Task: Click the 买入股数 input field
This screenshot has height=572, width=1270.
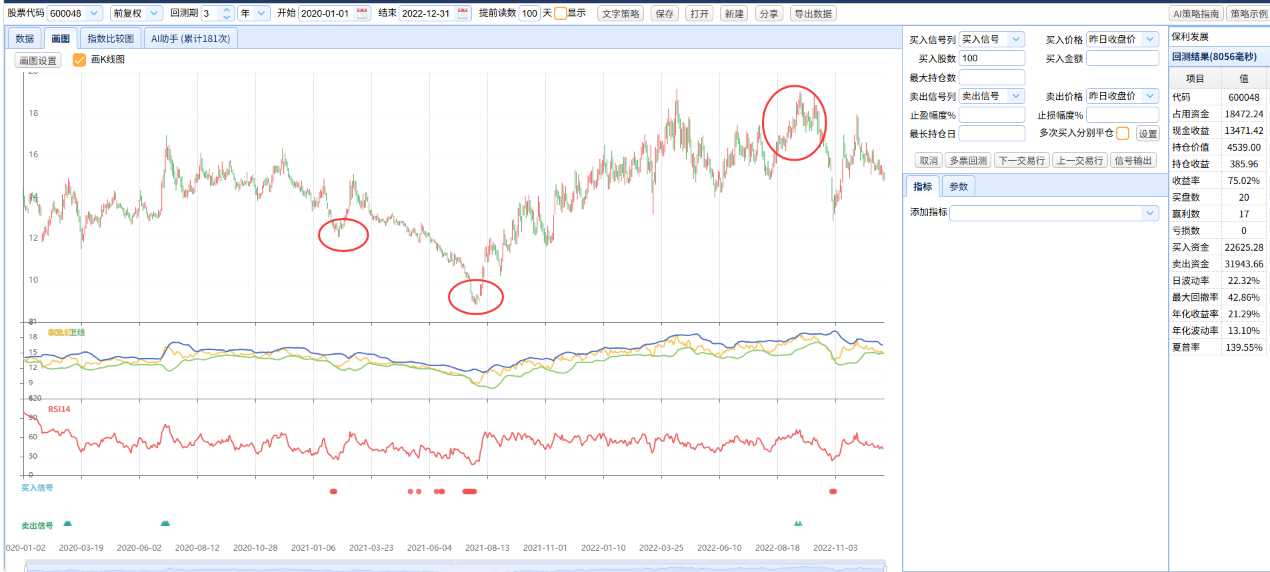Action: pyautogui.click(x=992, y=58)
